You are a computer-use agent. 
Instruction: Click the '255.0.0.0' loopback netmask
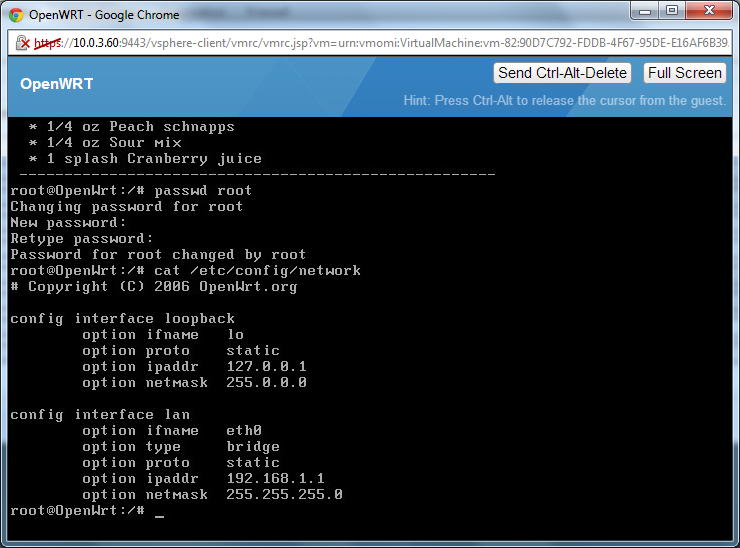(x=267, y=382)
